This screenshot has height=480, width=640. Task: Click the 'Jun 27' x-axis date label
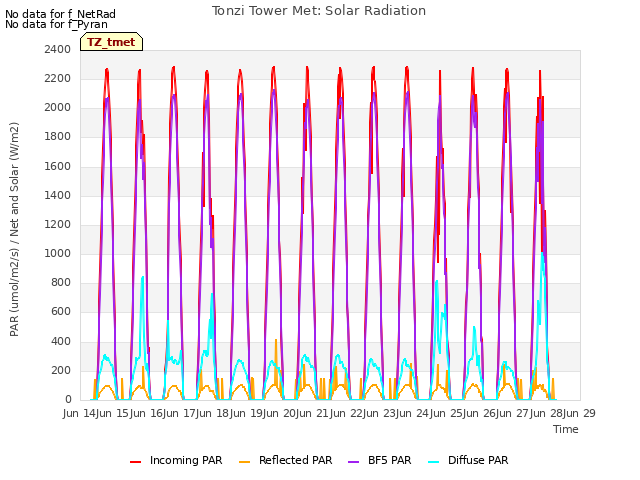[x=512, y=413]
